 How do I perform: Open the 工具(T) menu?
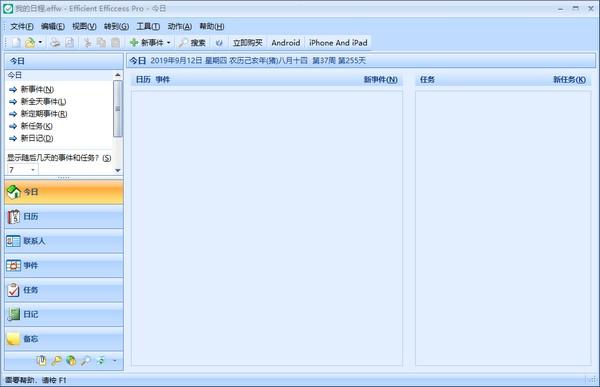point(148,26)
